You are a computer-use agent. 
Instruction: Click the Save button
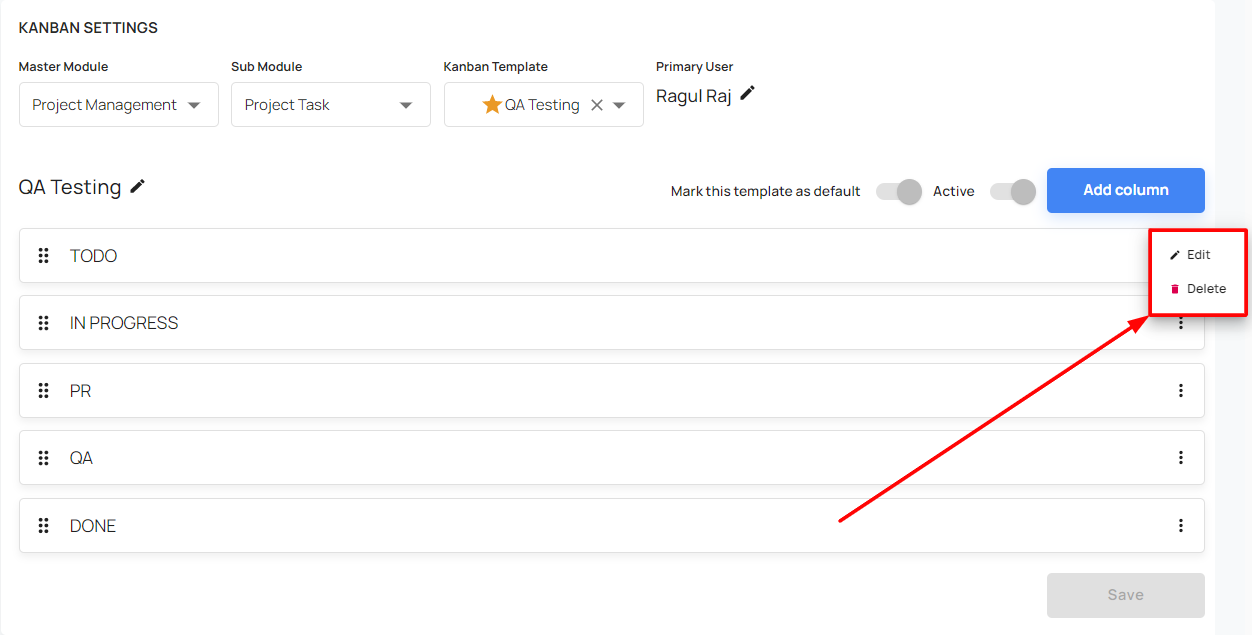point(1126,595)
